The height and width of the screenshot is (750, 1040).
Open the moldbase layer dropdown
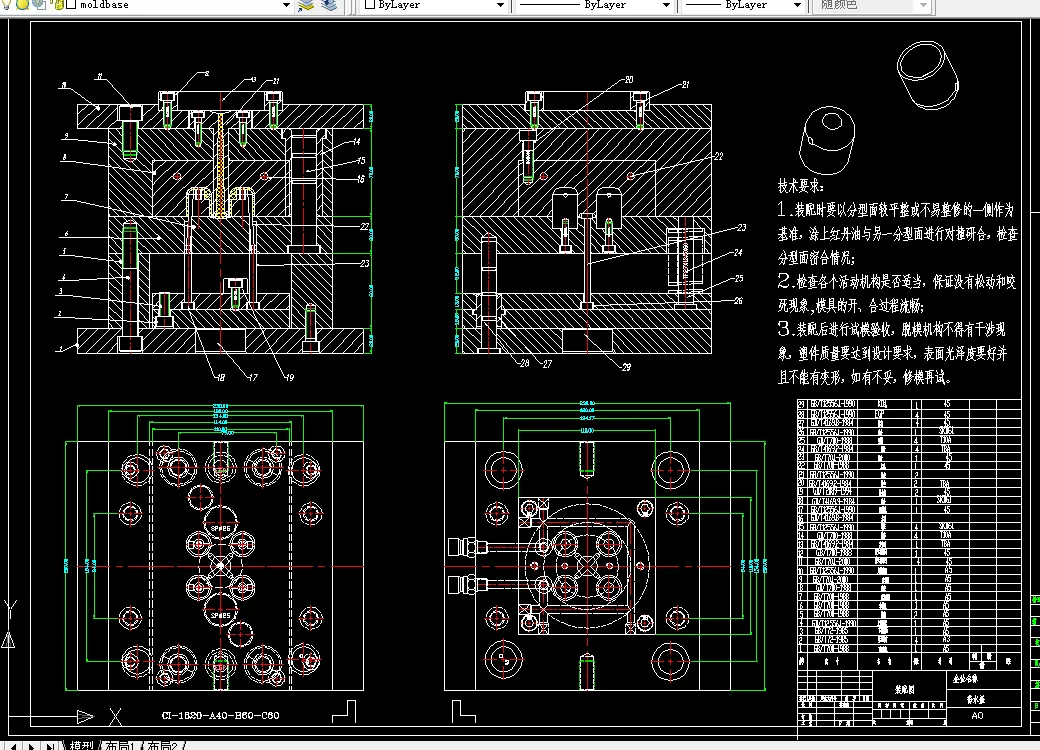click(x=286, y=5)
